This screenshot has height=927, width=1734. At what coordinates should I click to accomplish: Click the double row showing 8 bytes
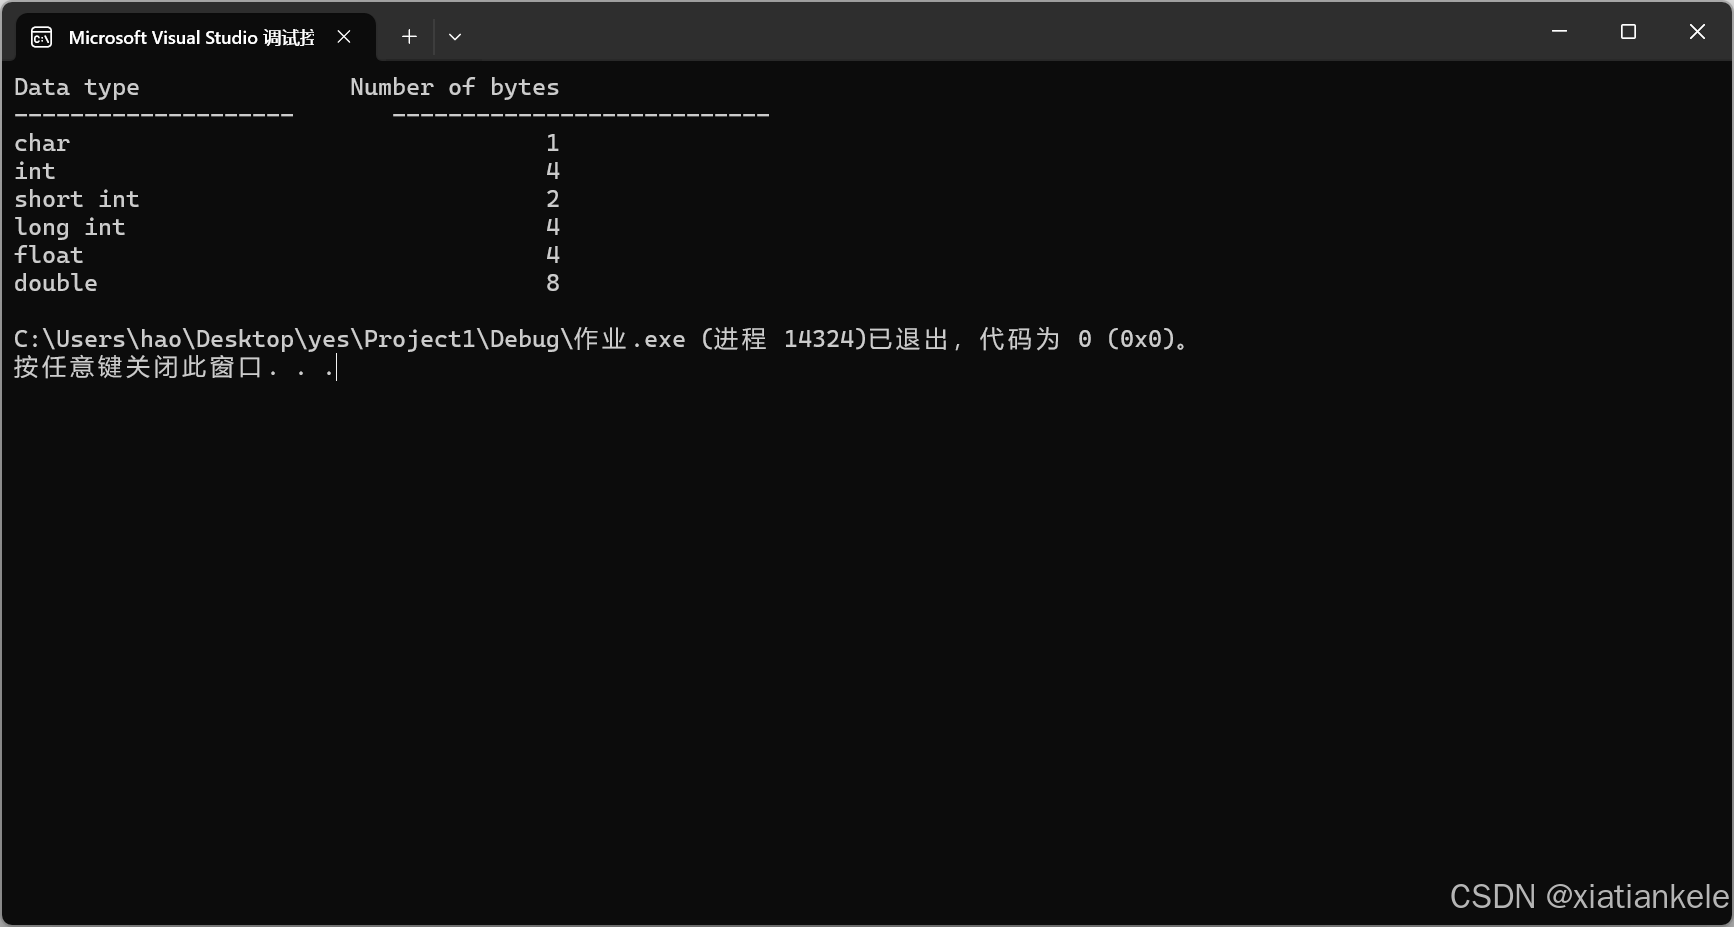click(56, 283)
